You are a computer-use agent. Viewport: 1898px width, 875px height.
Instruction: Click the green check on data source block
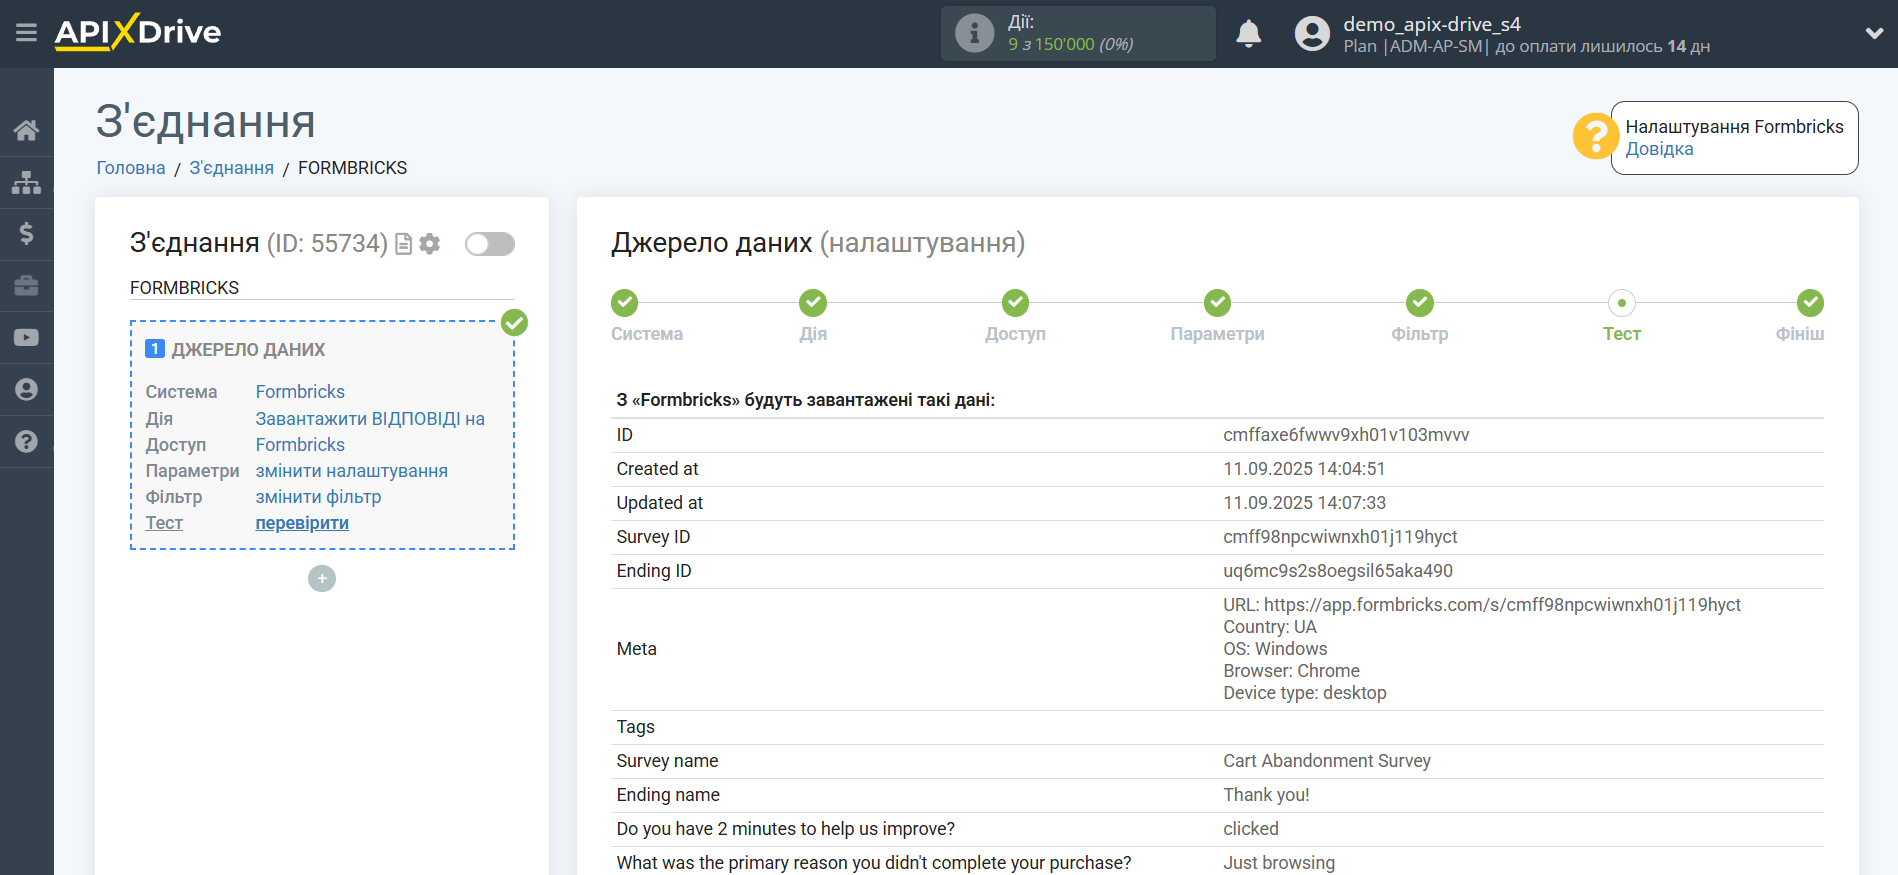[x=514, y=322]
